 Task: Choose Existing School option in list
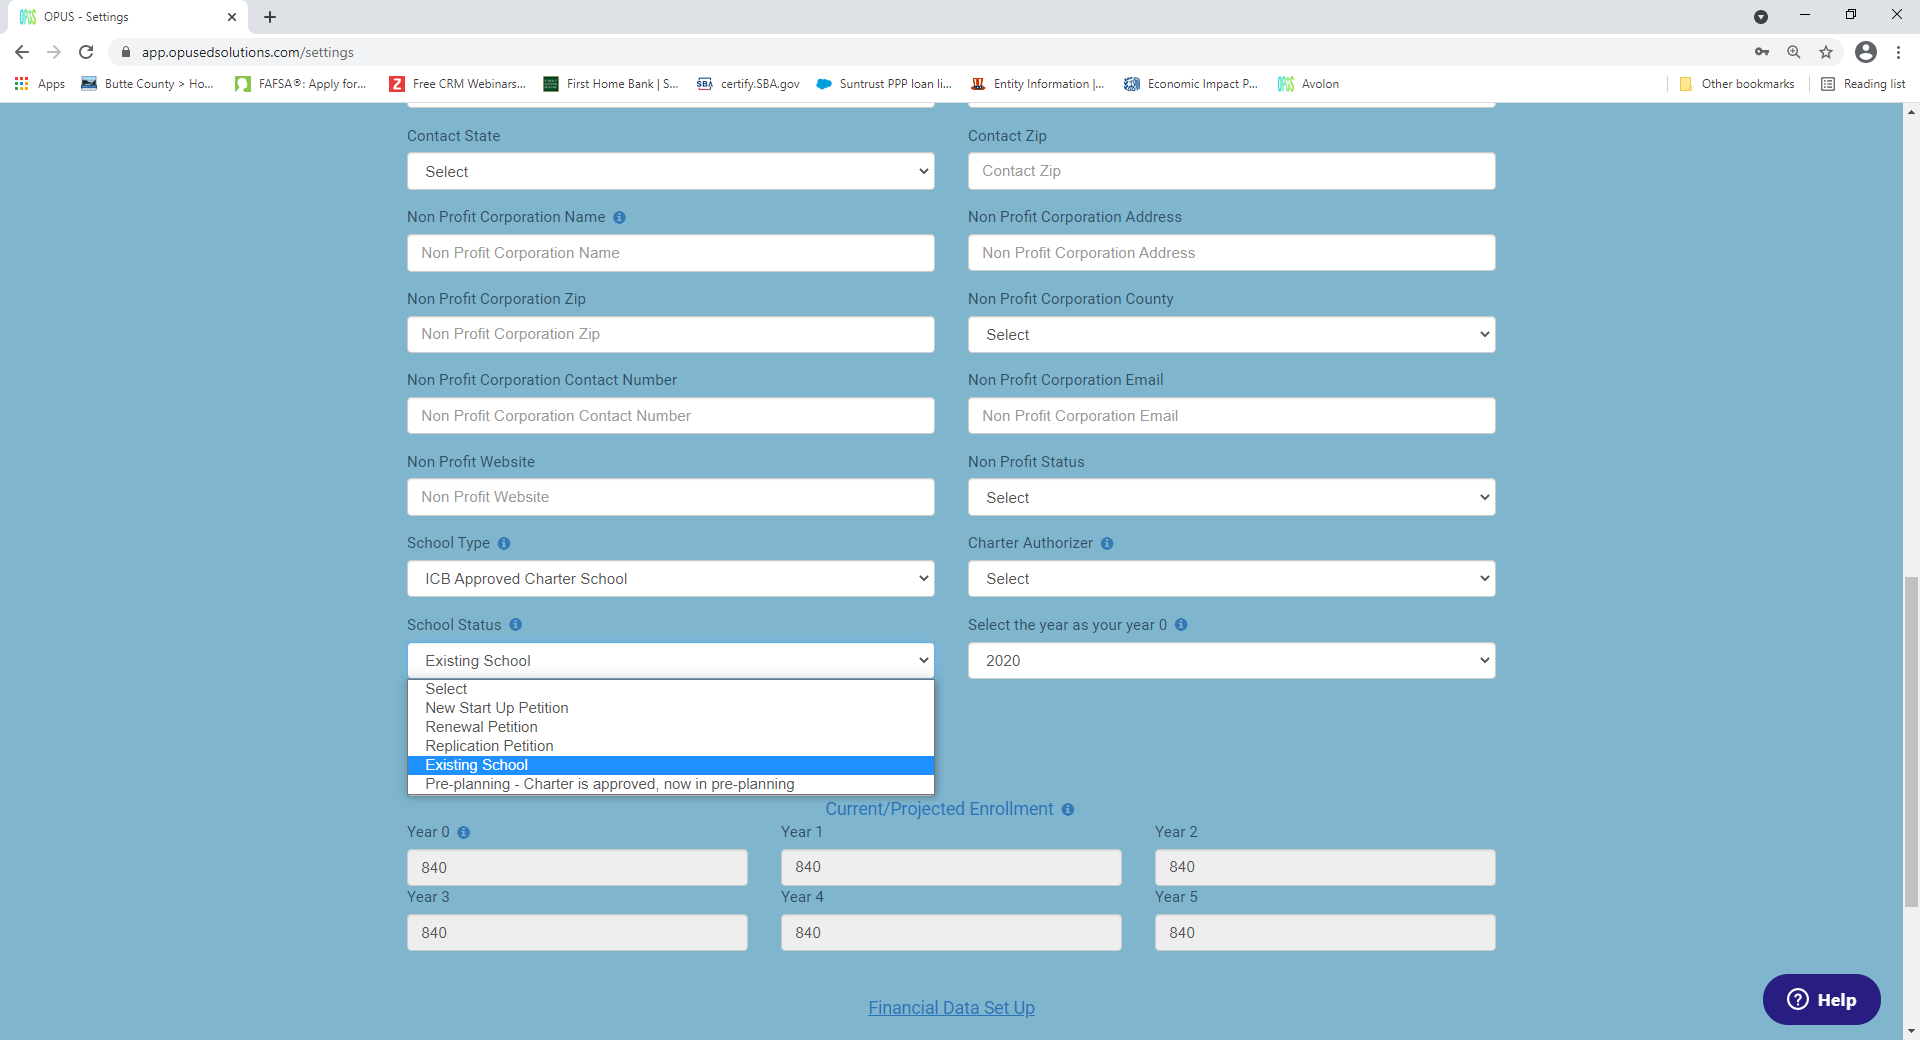click(671, 765)
